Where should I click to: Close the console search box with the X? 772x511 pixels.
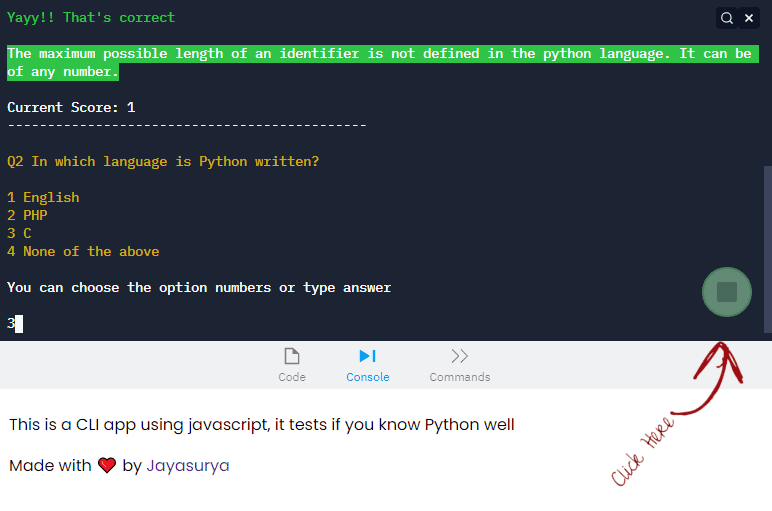click(749, 18)
